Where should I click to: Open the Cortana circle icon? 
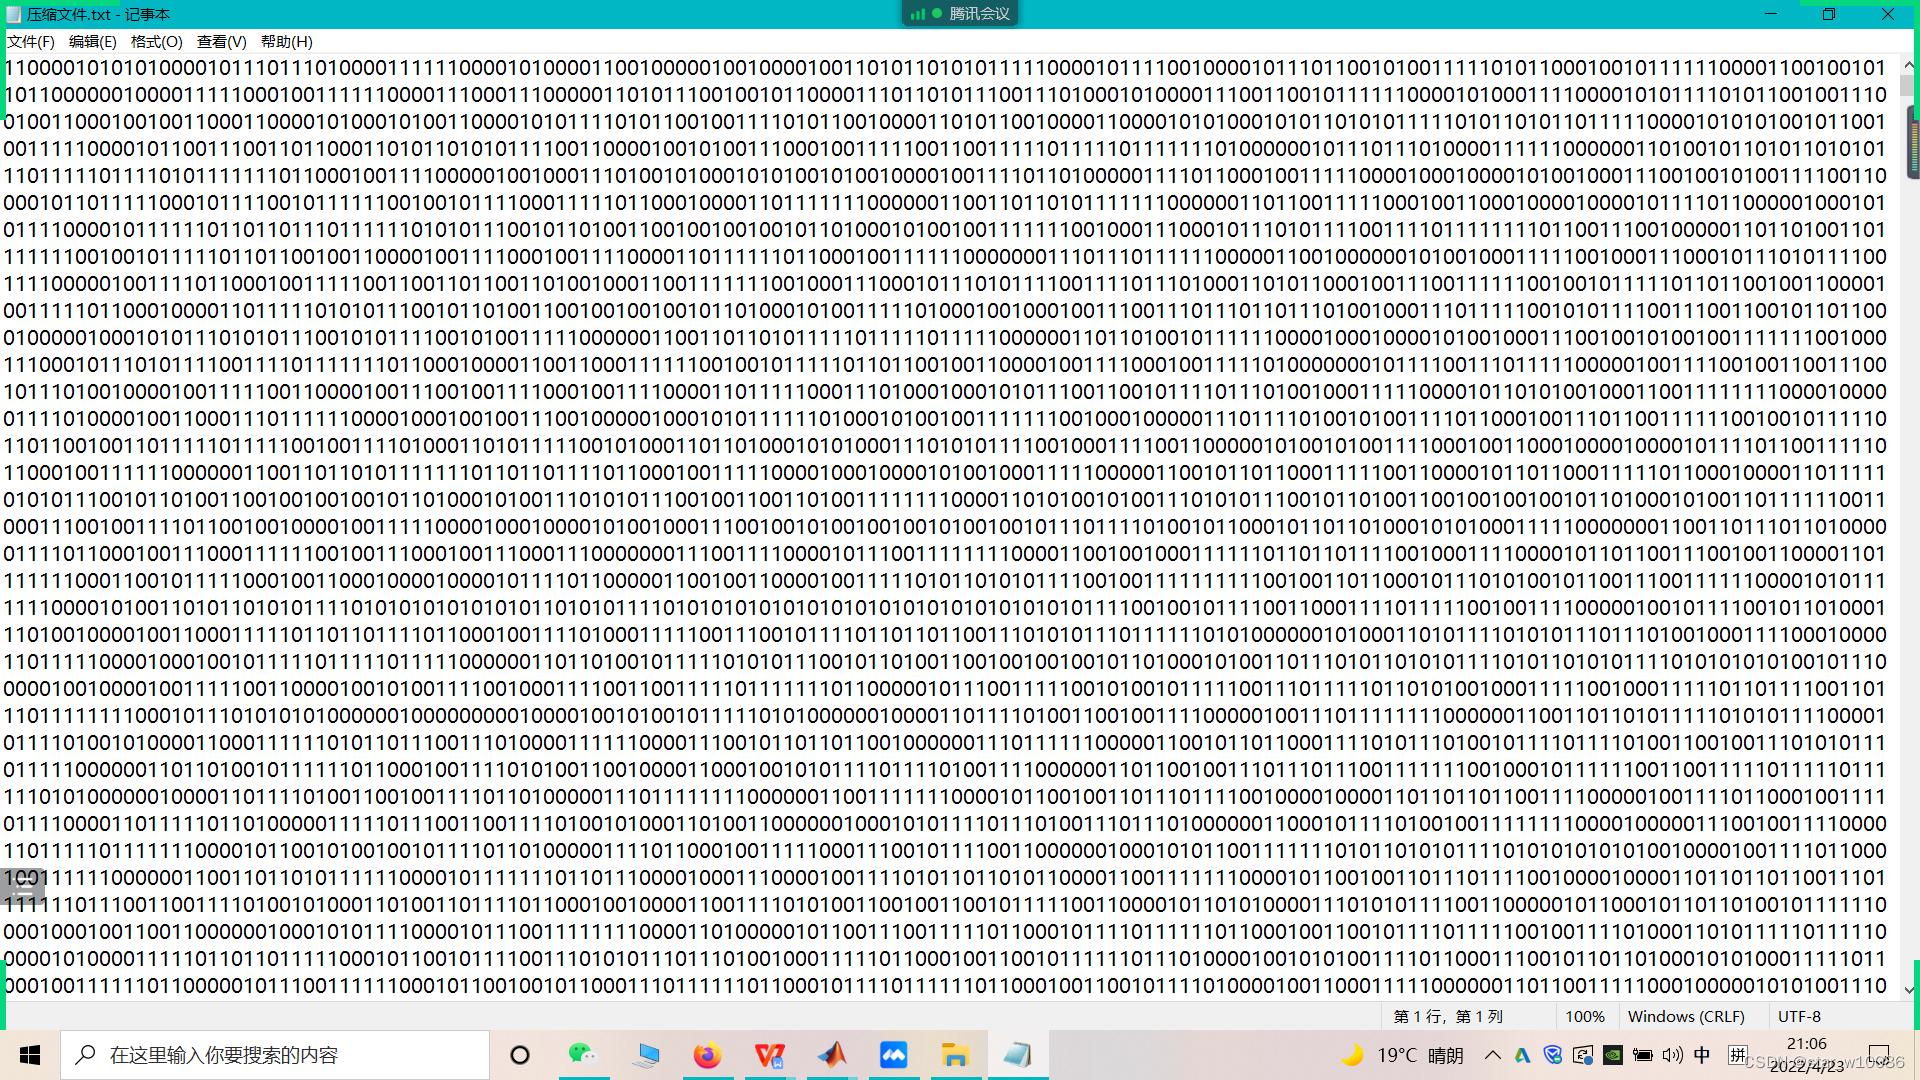coord(520,1055)
